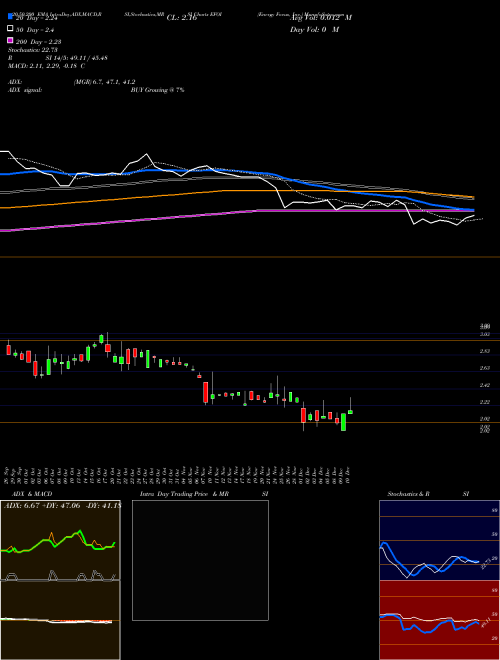Click the blue Stochastics chart panel
The width and height of the screenshot is (500, 660).
point(439,540)
